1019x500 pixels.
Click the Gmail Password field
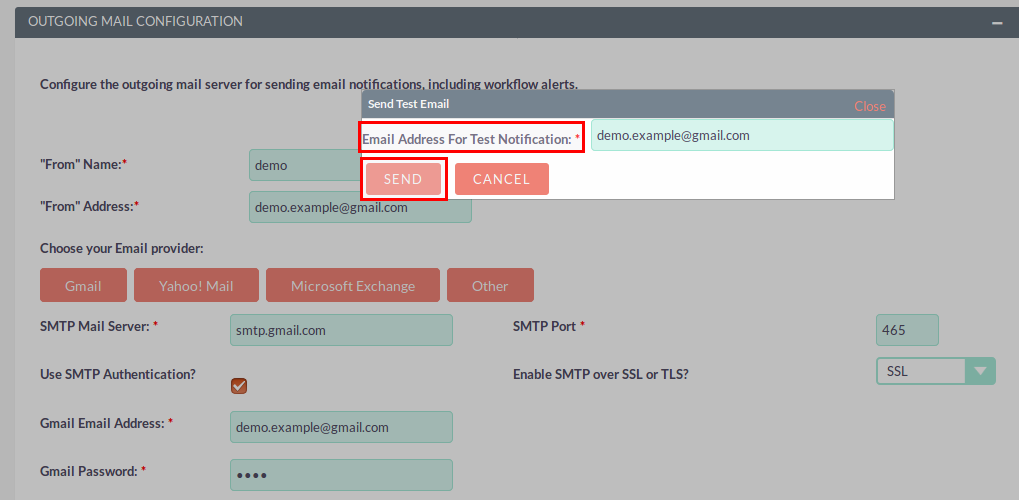click(341, 475)
